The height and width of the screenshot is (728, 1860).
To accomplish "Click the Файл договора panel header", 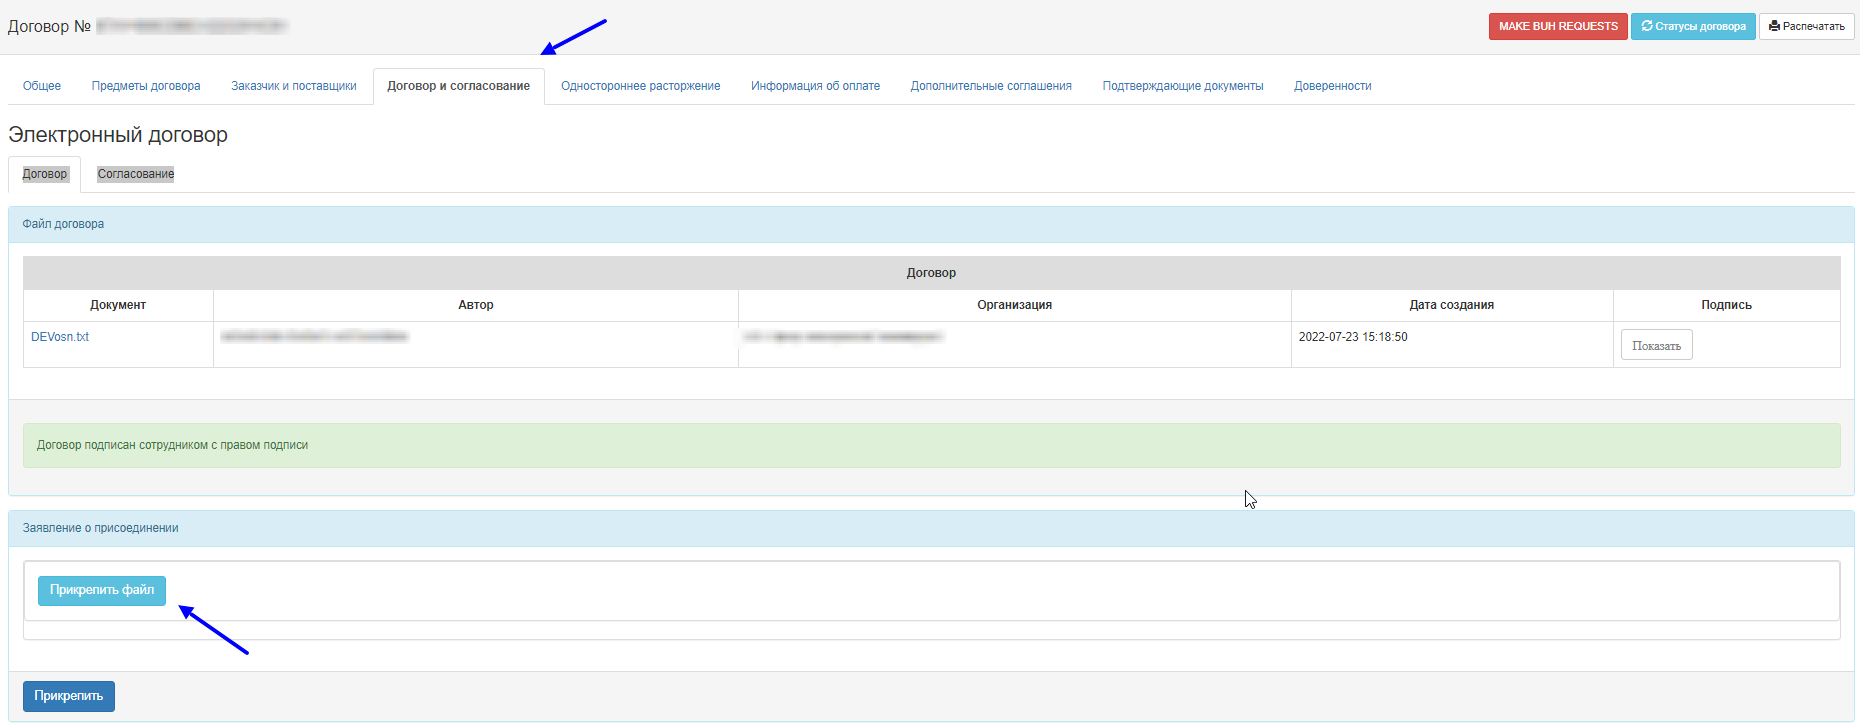I will 64,224.
